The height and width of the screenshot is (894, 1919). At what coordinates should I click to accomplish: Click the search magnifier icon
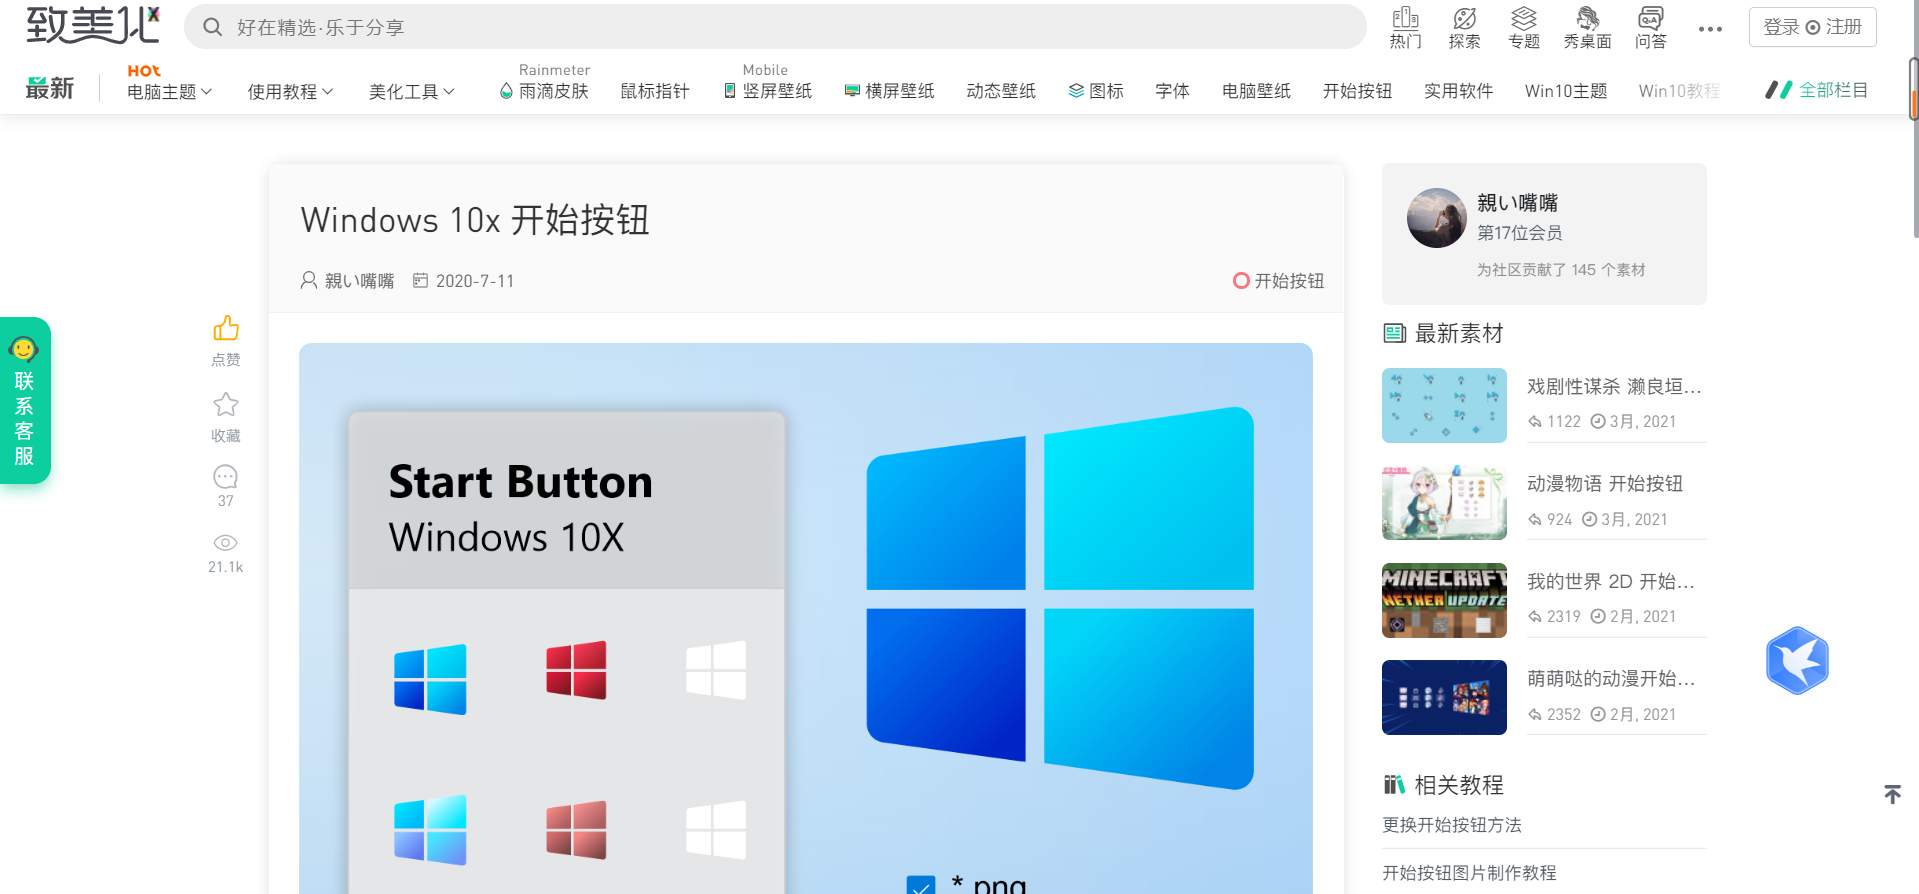(212, 27)
